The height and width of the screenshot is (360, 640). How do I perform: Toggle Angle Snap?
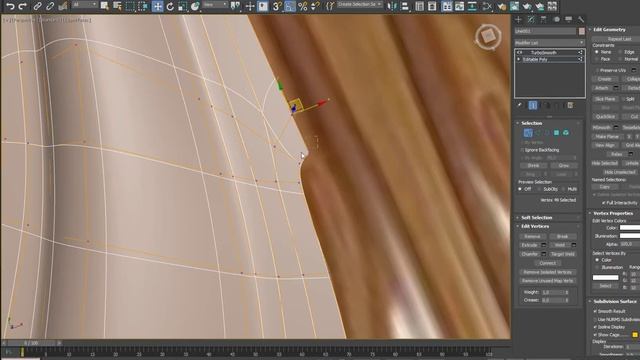click(x=290, y=6)
